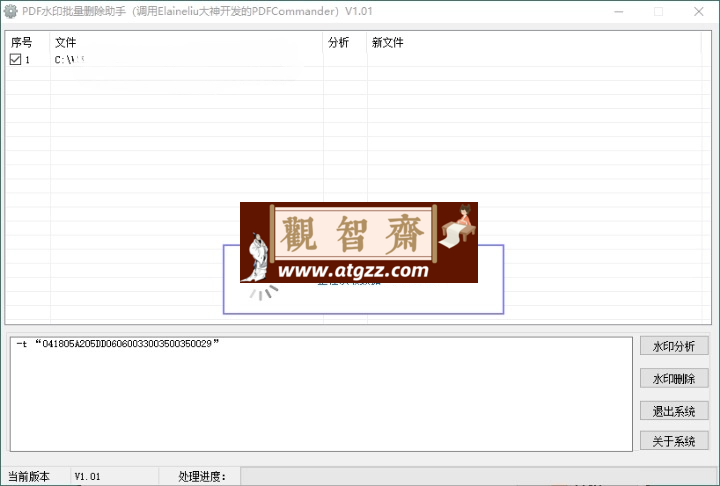Click the 处理进度 progress bar

[479, 476]
